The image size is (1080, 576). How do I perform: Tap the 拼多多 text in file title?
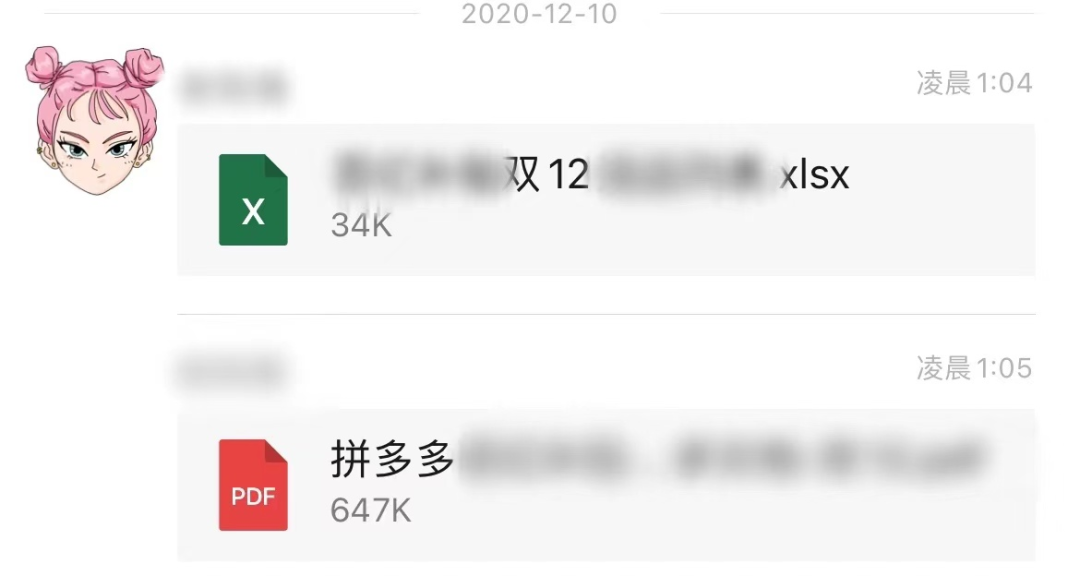tap(392, 459)
